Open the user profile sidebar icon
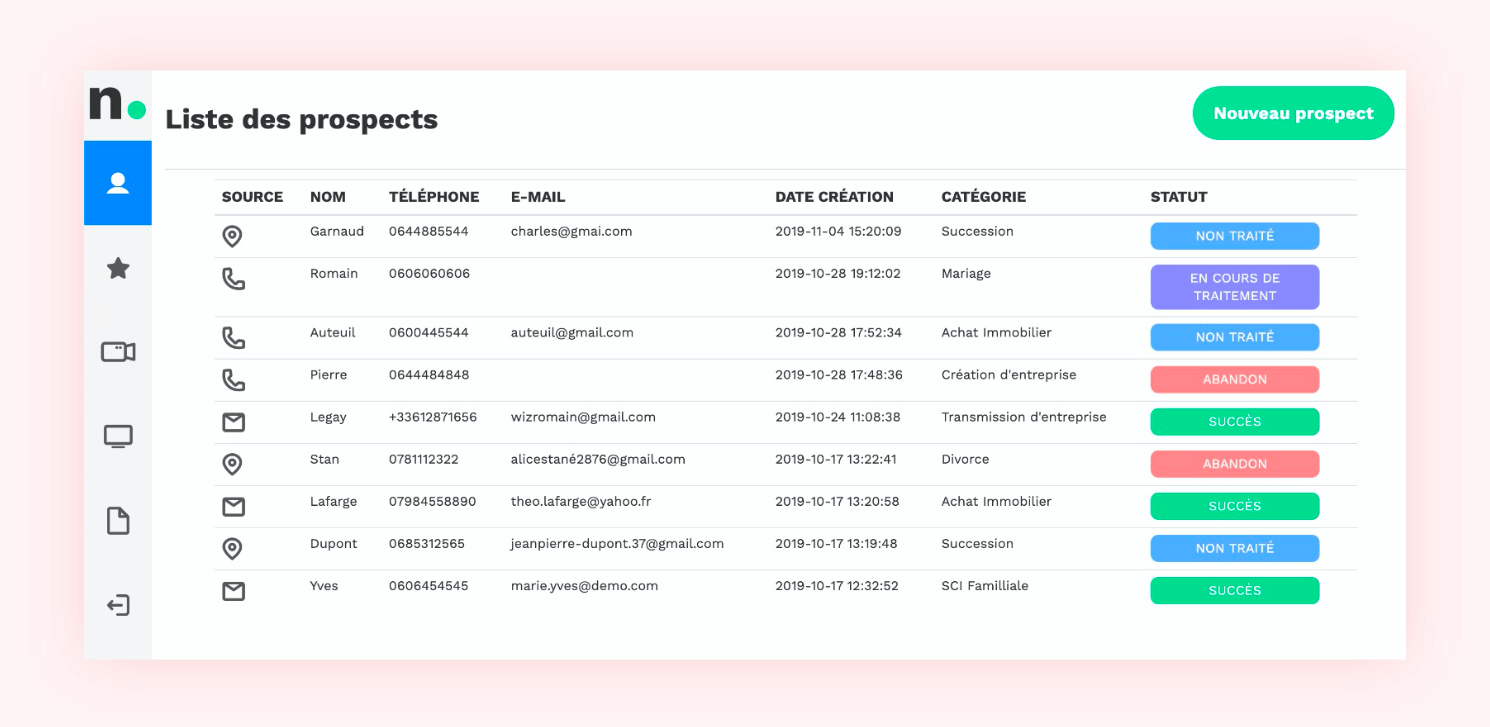Image resolution: width=1490 pixels, height=727 pixels. tap(118, 183)
